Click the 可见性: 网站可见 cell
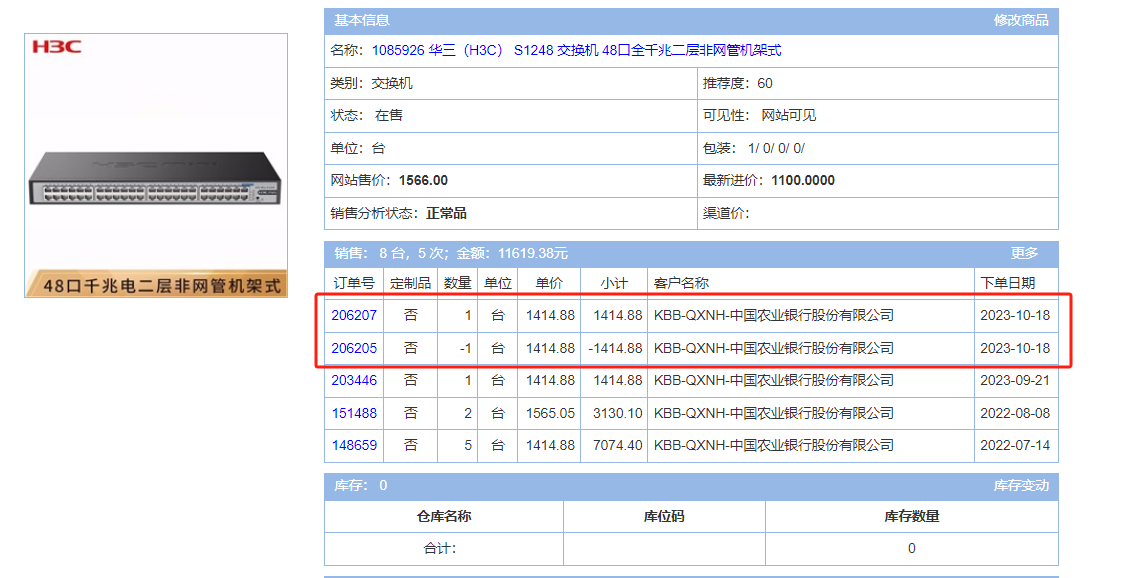 pos(878,116)
